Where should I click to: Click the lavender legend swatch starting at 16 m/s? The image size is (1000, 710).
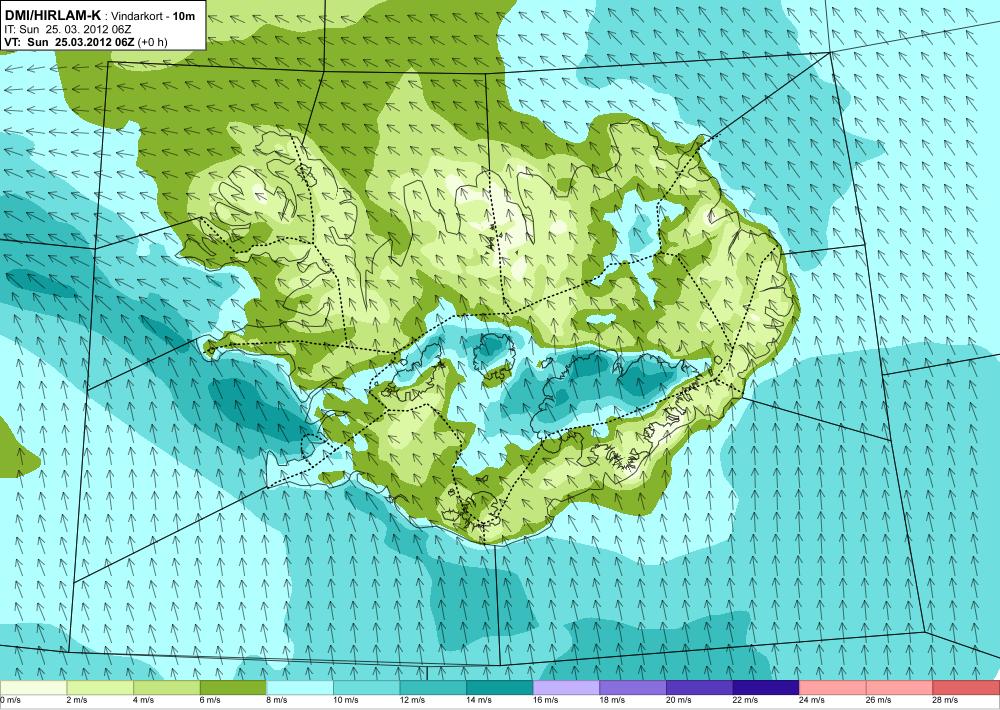566,688
